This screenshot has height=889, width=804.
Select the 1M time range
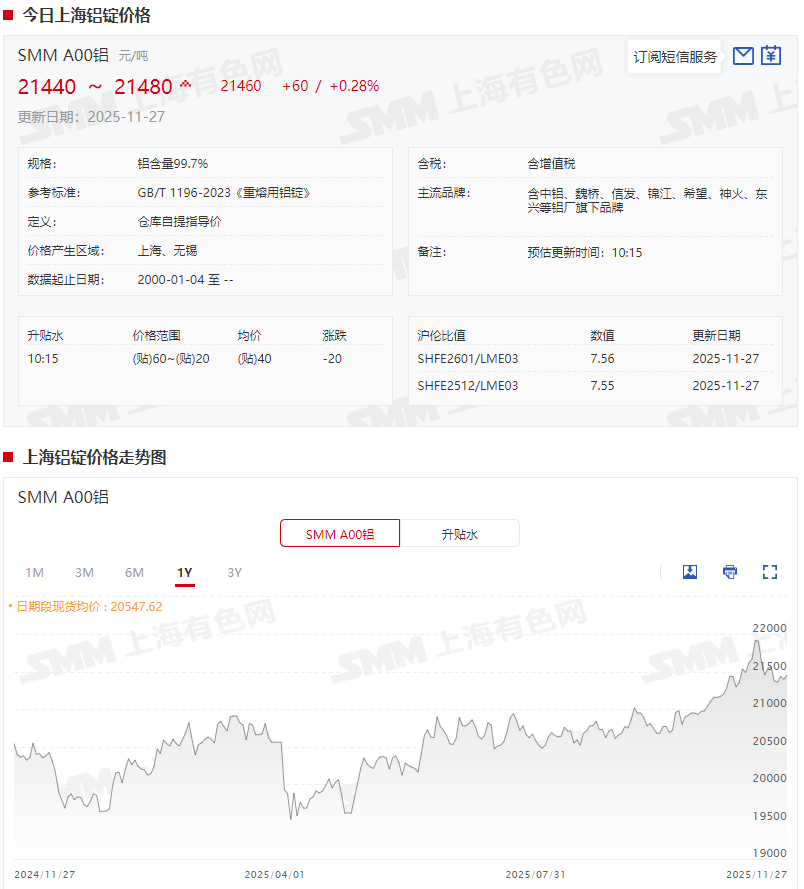pyautogui.click(x=35, y=573)
